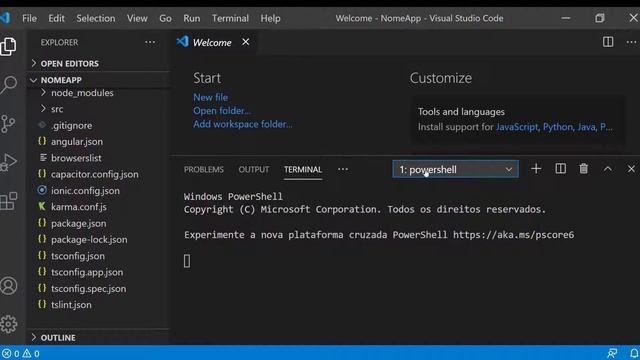Open karma.conf.js file
Image resolution: width=640 pixels, height=360 pixels.
pyautogui.click(x=79, y=207)
